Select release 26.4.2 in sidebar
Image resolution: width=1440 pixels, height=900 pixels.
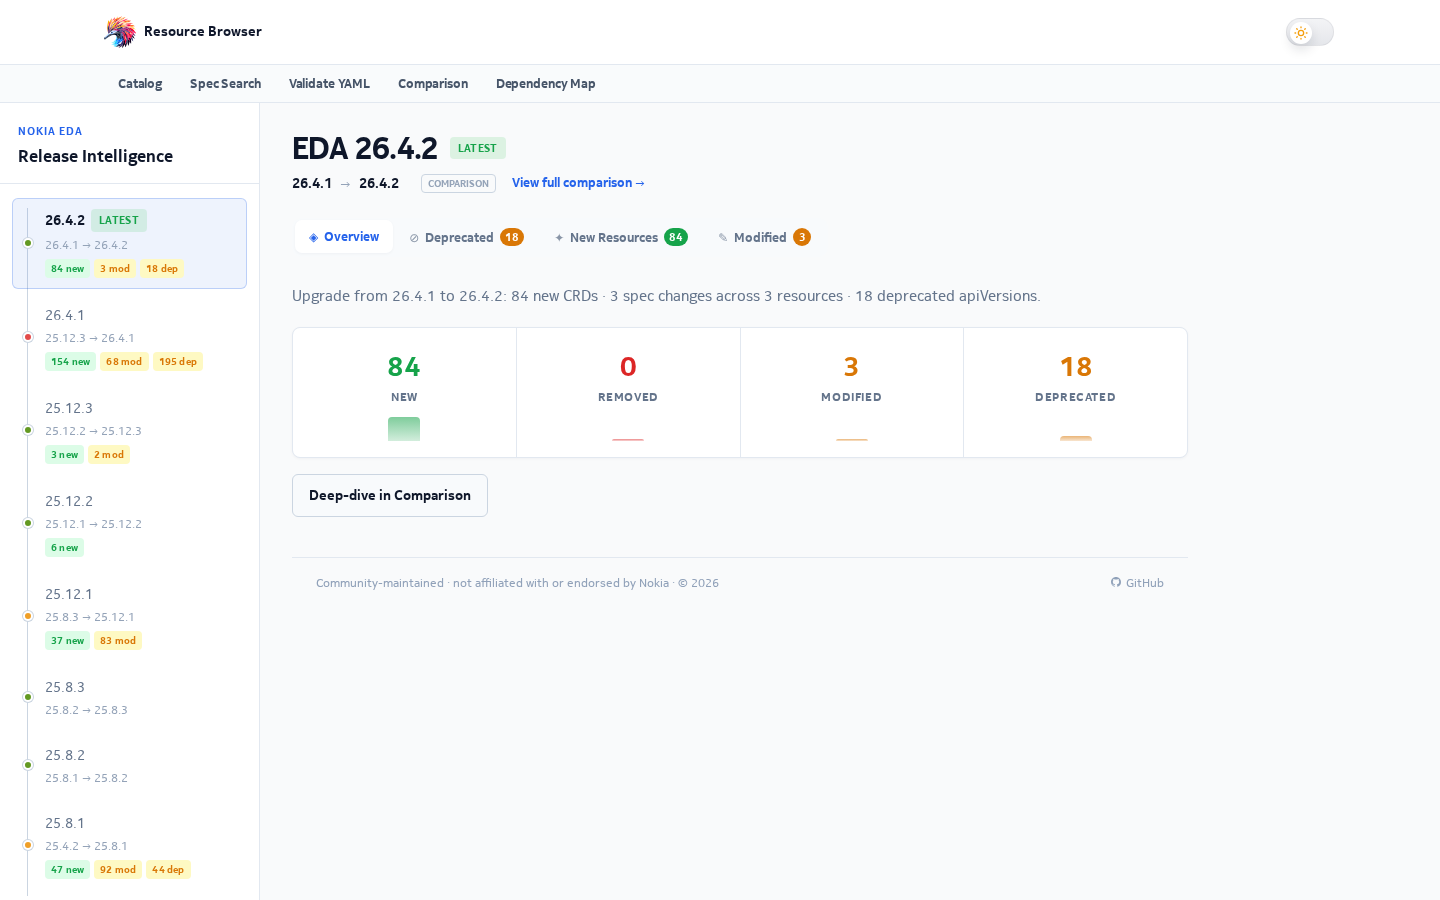[130, 244]
